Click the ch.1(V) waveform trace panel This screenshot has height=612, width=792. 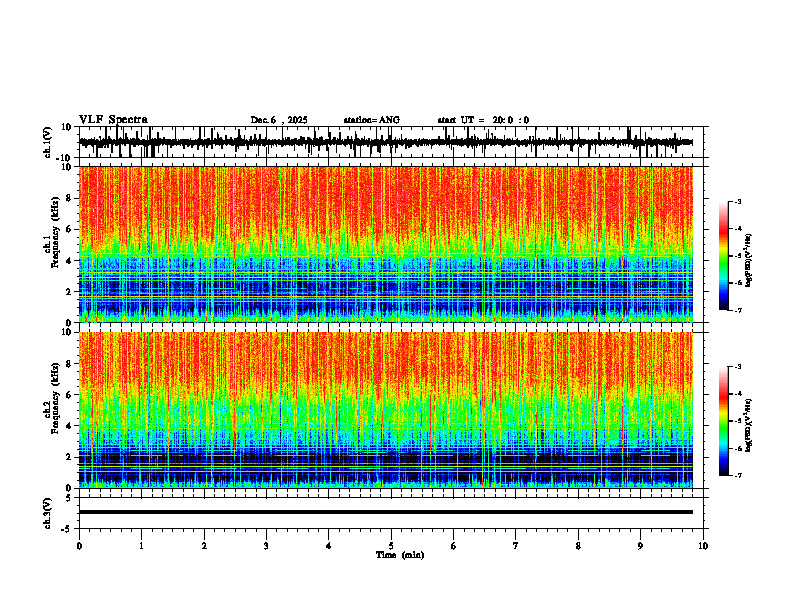click(x=393, y=142)
